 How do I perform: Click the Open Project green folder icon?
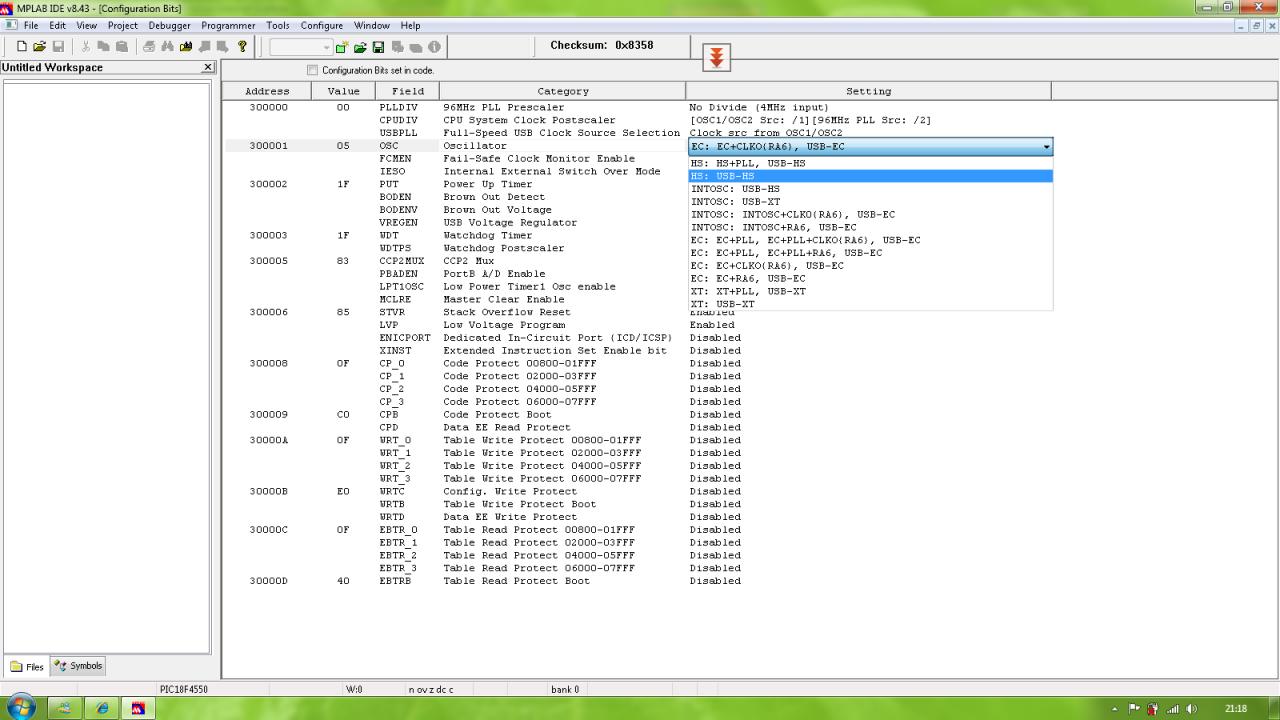tap(360, 47)
